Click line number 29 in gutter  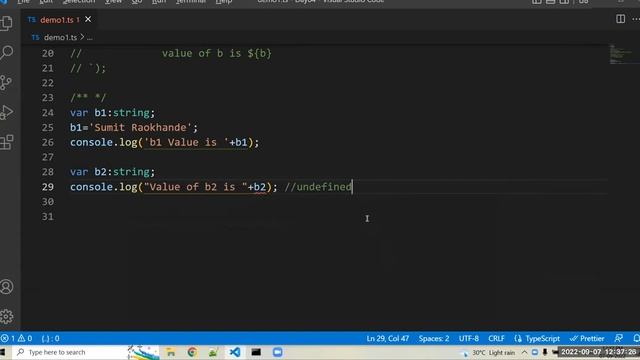(48, 187)
